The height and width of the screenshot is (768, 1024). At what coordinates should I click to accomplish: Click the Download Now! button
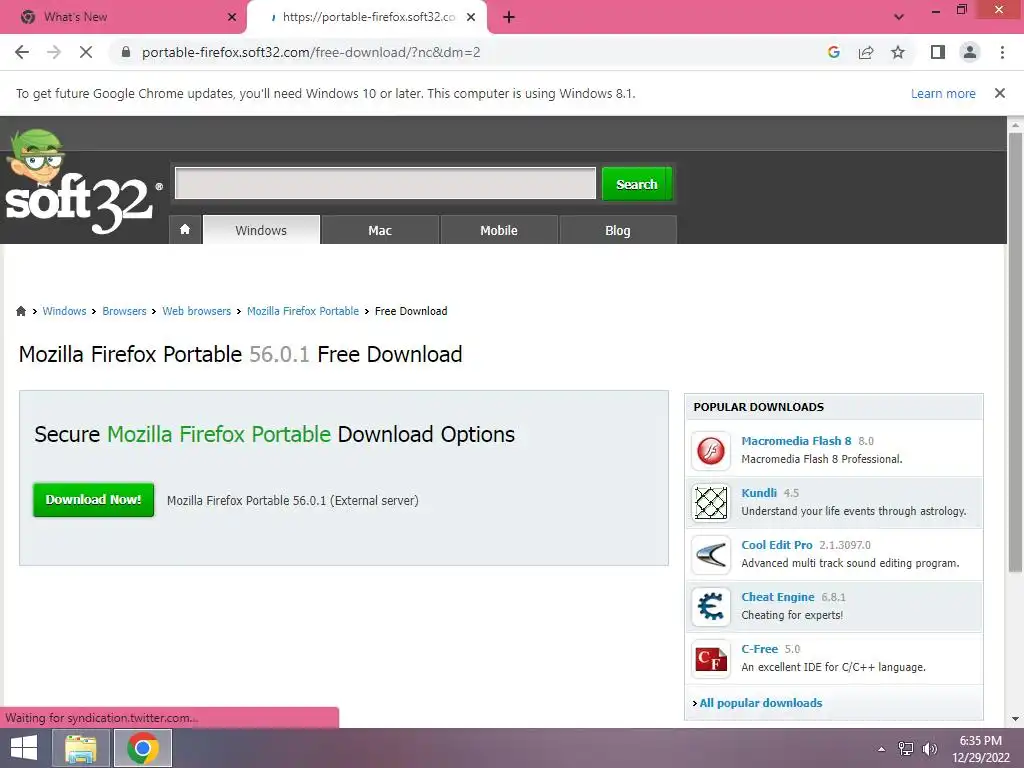click(x=93, y=500)
